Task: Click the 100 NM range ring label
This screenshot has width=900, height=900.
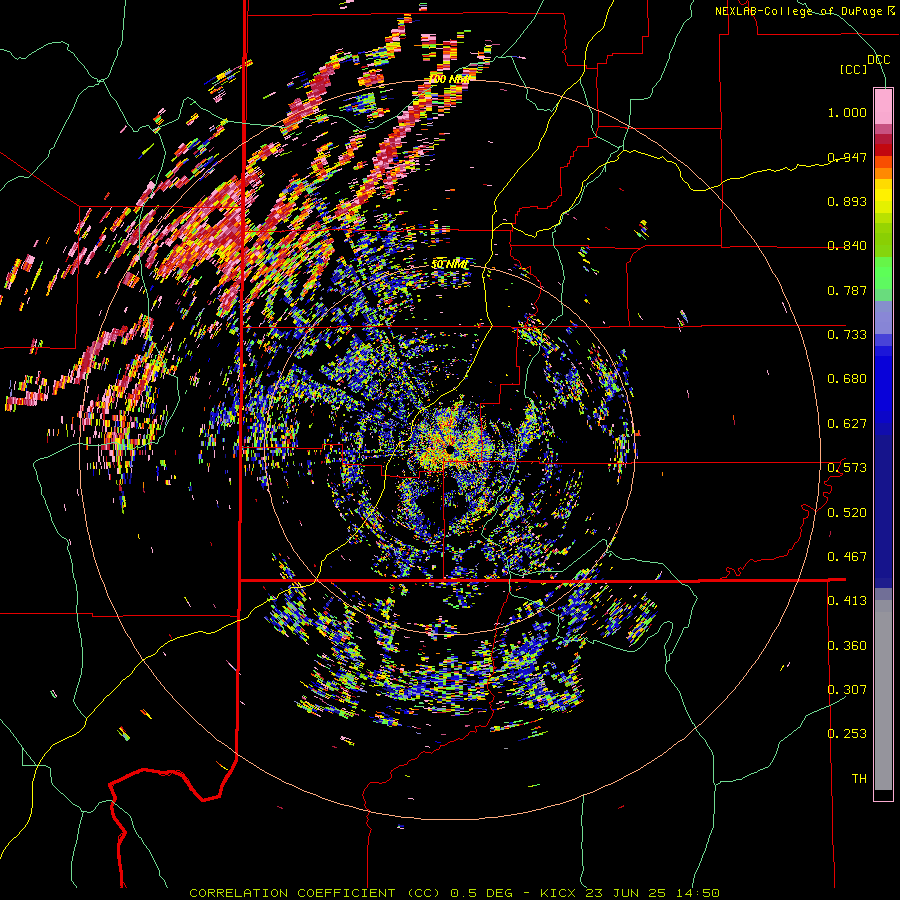Action: 449,79
